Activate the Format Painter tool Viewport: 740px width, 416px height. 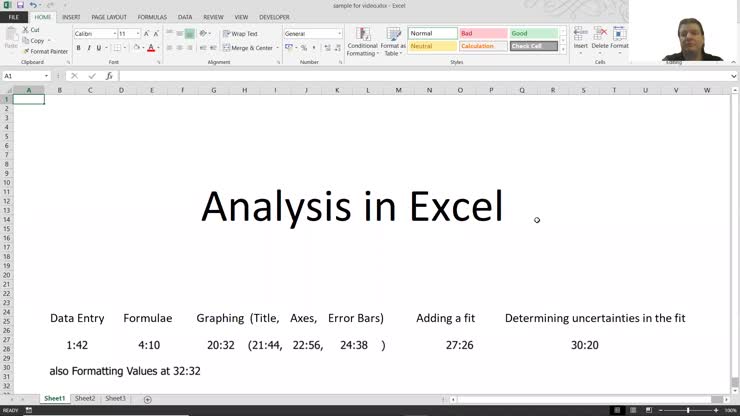(45, 51)
